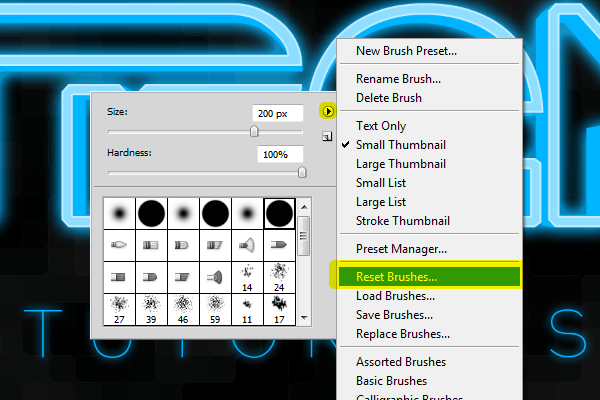Choose the spatter brush labeled 39

(x=151, y=310)
